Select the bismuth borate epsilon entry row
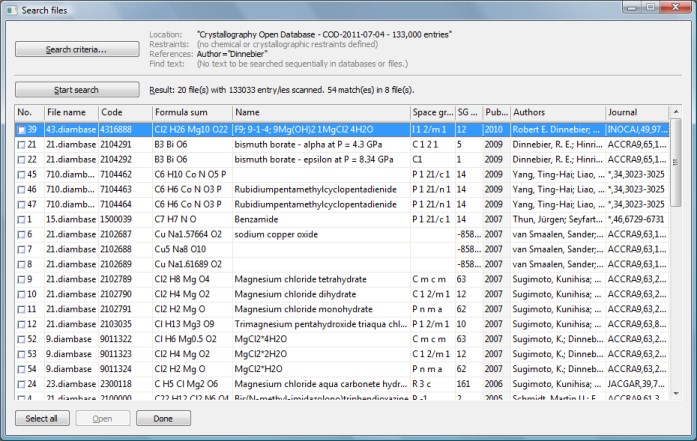Image resolution: width=697 pixels, height=441 pixels. click(300, 159)
